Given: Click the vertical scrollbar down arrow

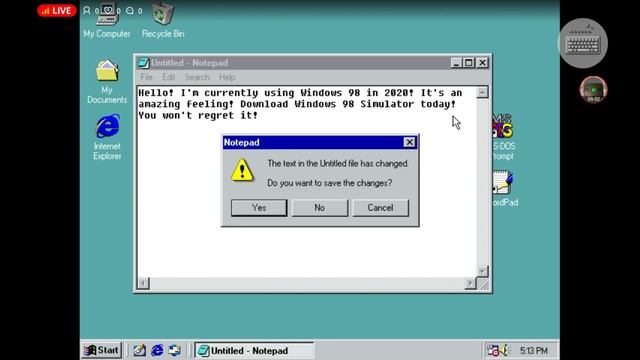Looking at the screenshot, I should pos(482,271).
